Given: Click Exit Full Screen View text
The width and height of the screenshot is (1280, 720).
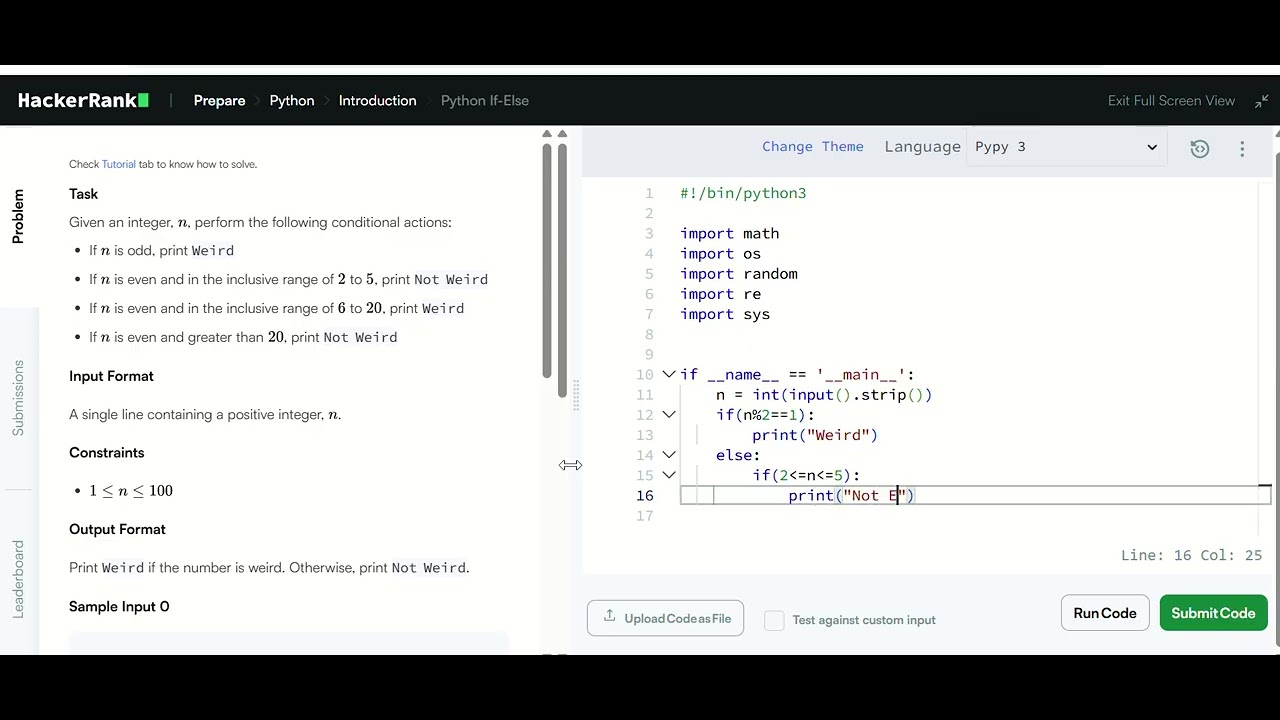Looking at the screenshot, I should [x=1171, y=100].
